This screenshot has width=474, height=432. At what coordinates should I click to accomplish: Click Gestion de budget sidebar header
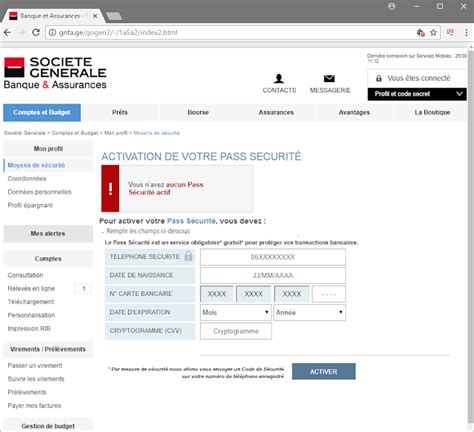coord(48,426)
